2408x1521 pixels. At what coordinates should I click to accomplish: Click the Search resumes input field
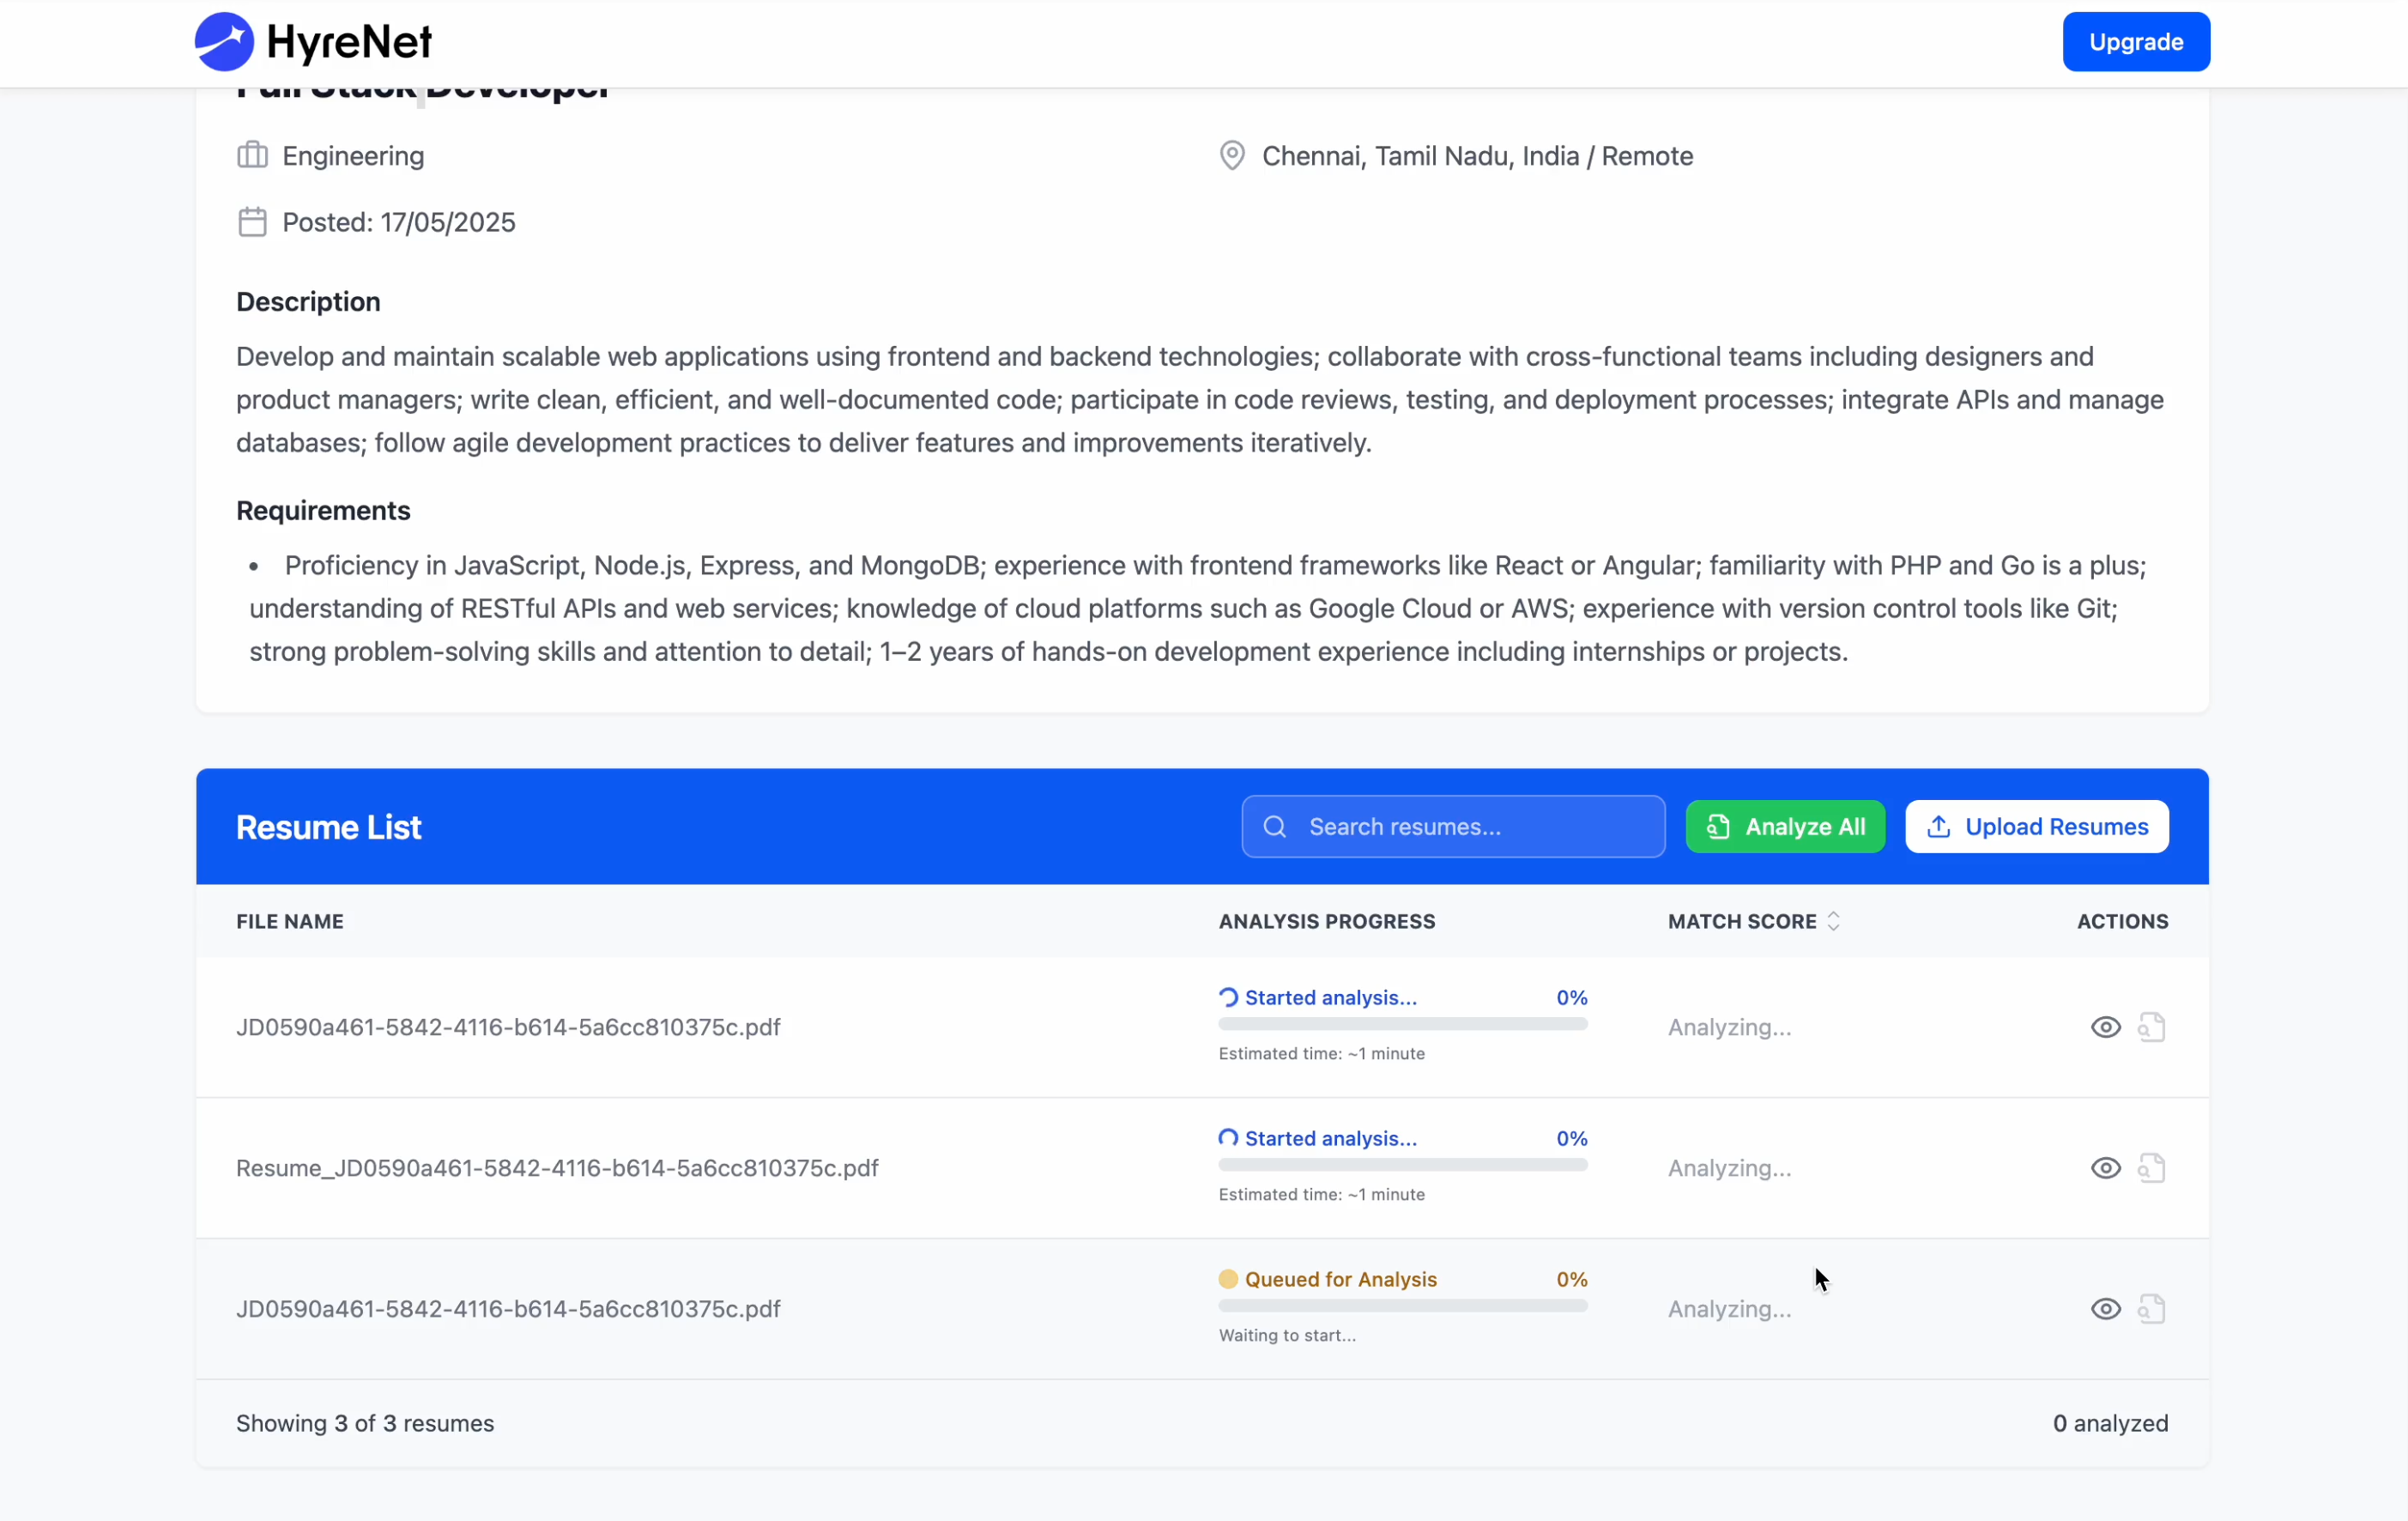pos(1470,826)
